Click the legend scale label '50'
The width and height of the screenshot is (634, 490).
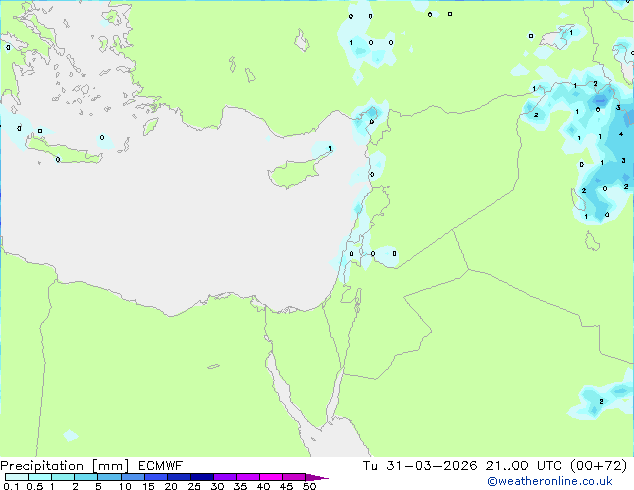tap(310, 486)
